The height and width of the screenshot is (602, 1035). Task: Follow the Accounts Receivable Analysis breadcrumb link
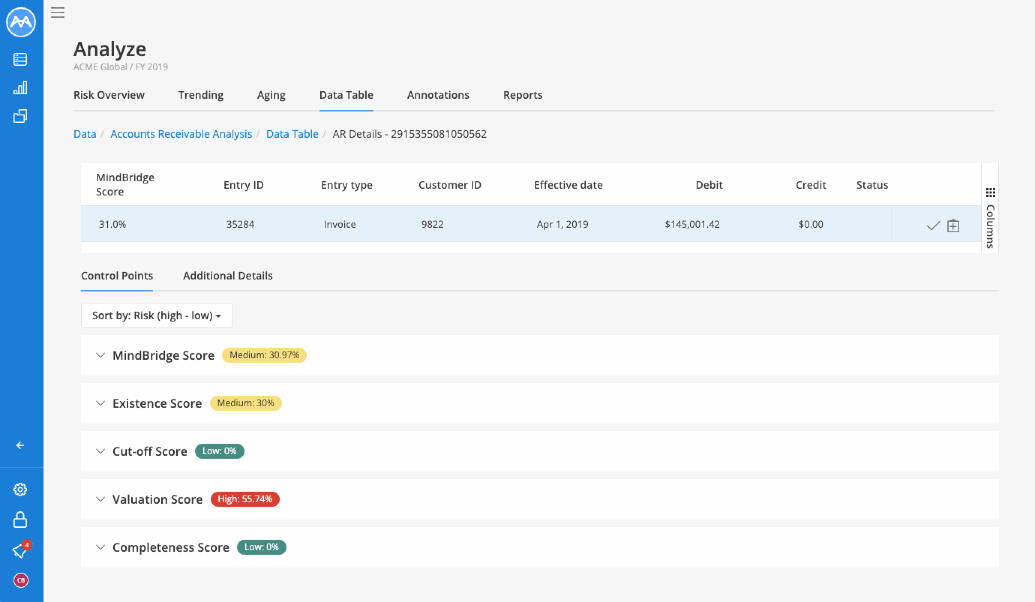(181, 134)
